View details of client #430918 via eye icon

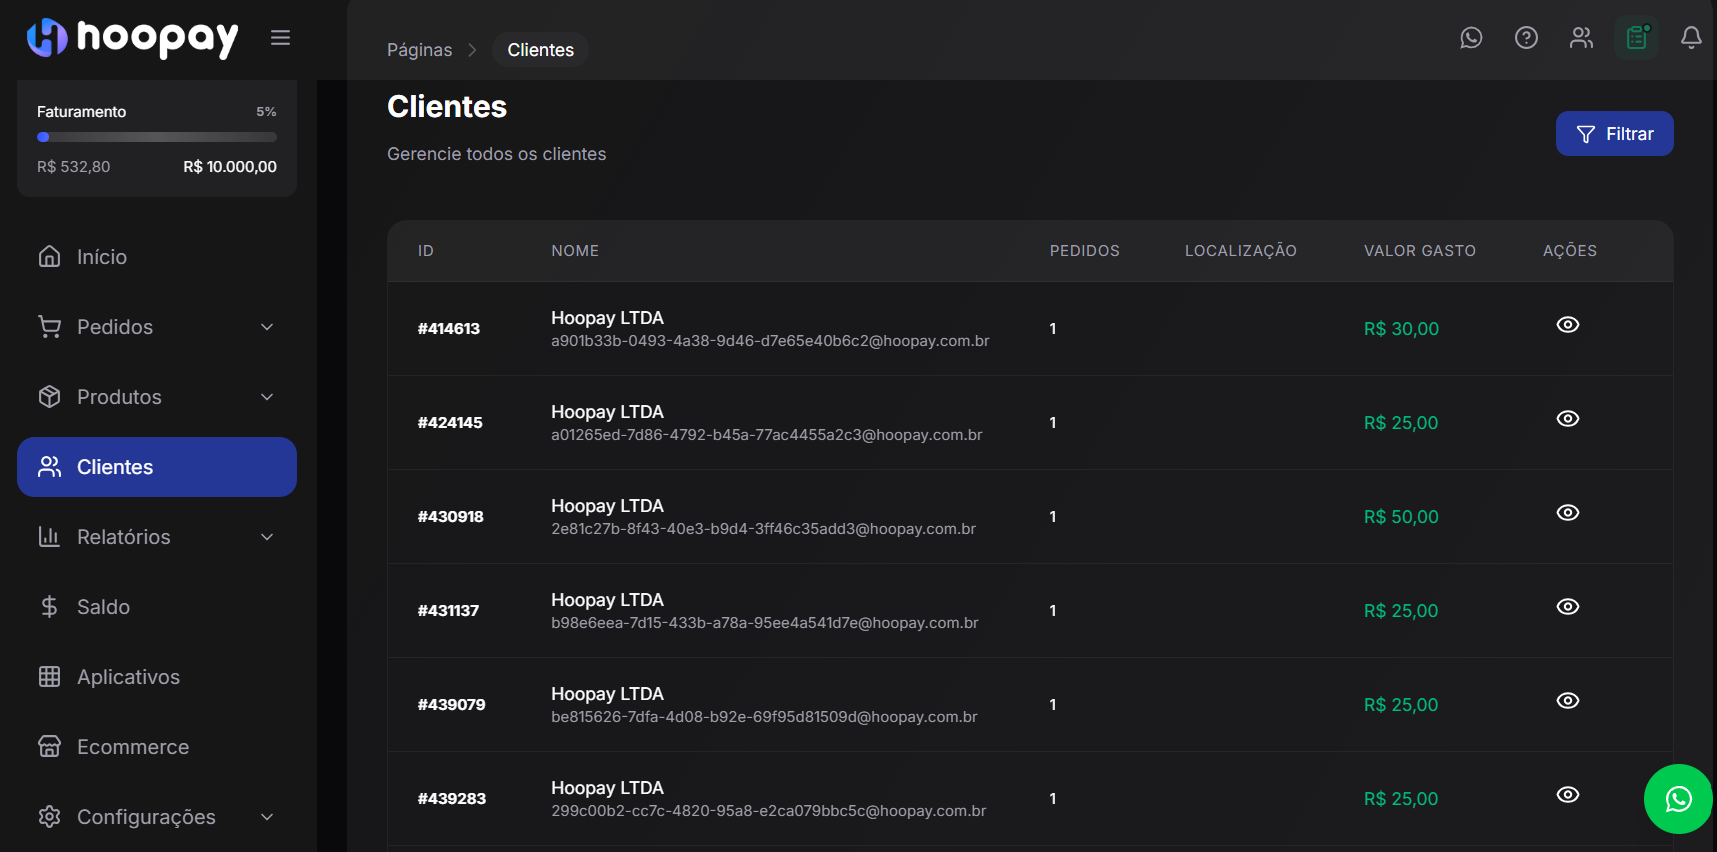point(1568,513)
